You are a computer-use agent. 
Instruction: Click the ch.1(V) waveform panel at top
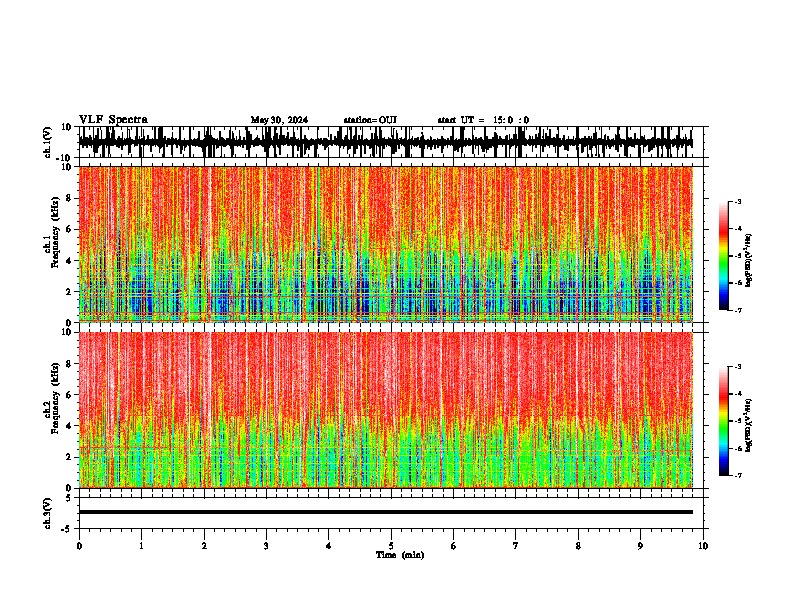390,142
